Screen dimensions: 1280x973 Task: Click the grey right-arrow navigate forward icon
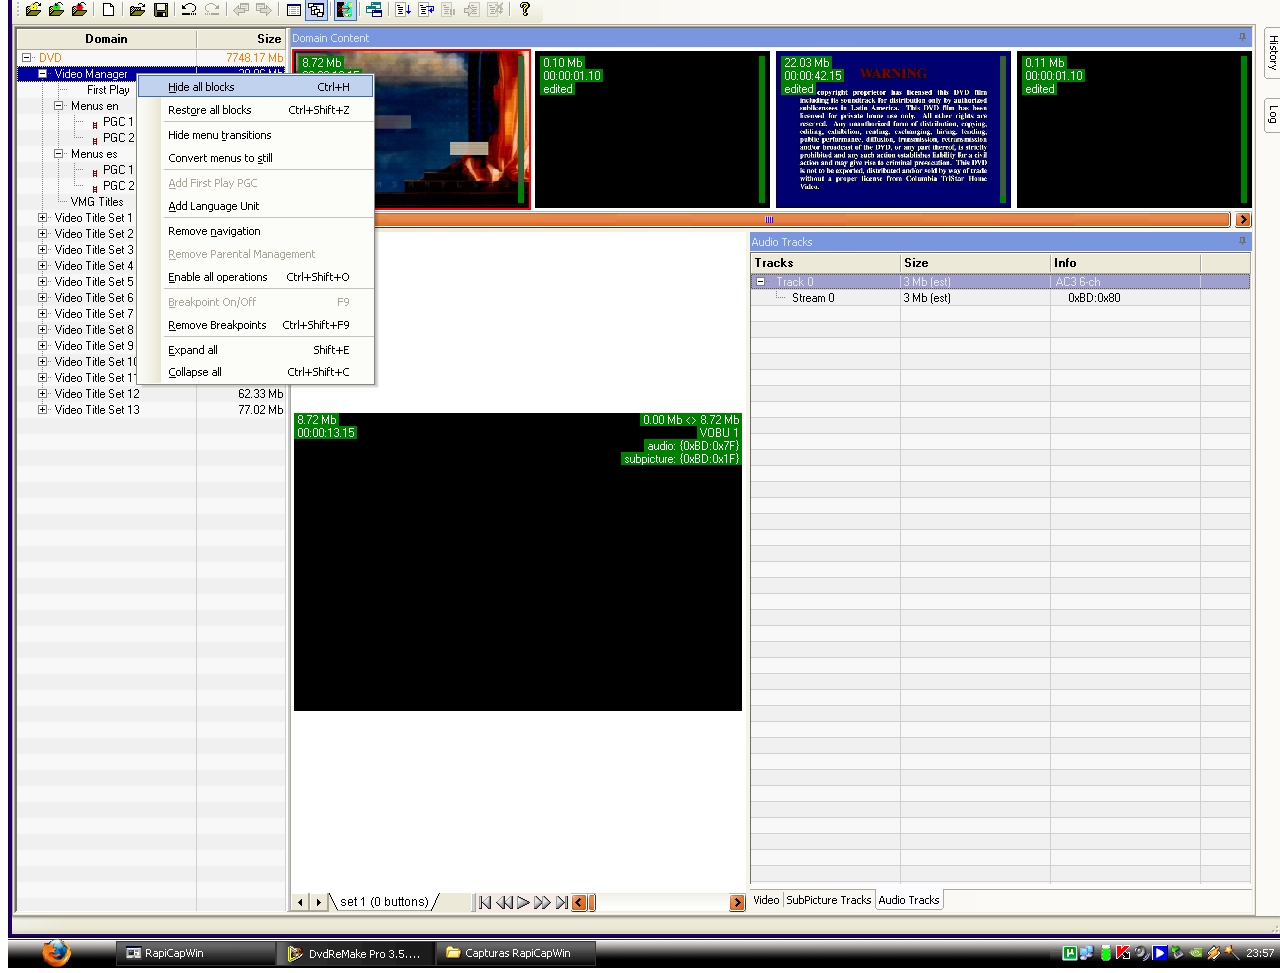point(264,10)
